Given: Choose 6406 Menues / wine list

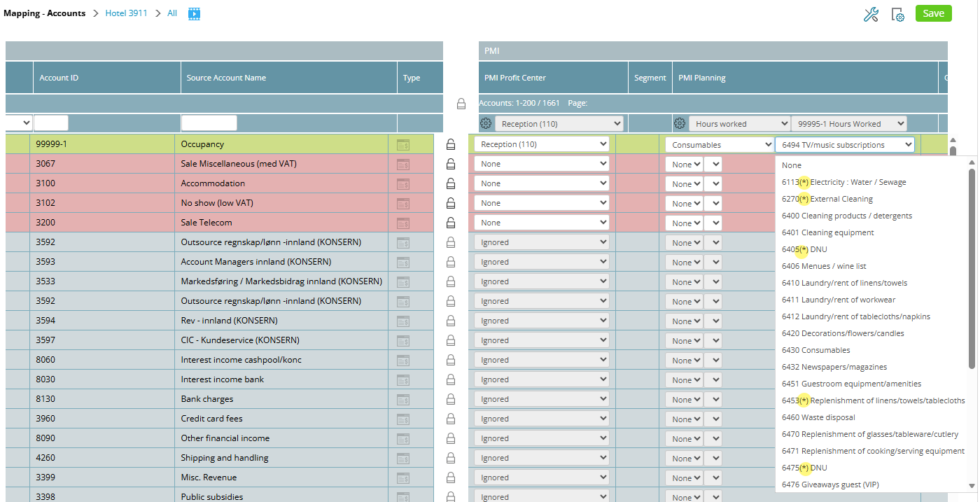Looking at the screenshot, I should click(x=872, y=266).
